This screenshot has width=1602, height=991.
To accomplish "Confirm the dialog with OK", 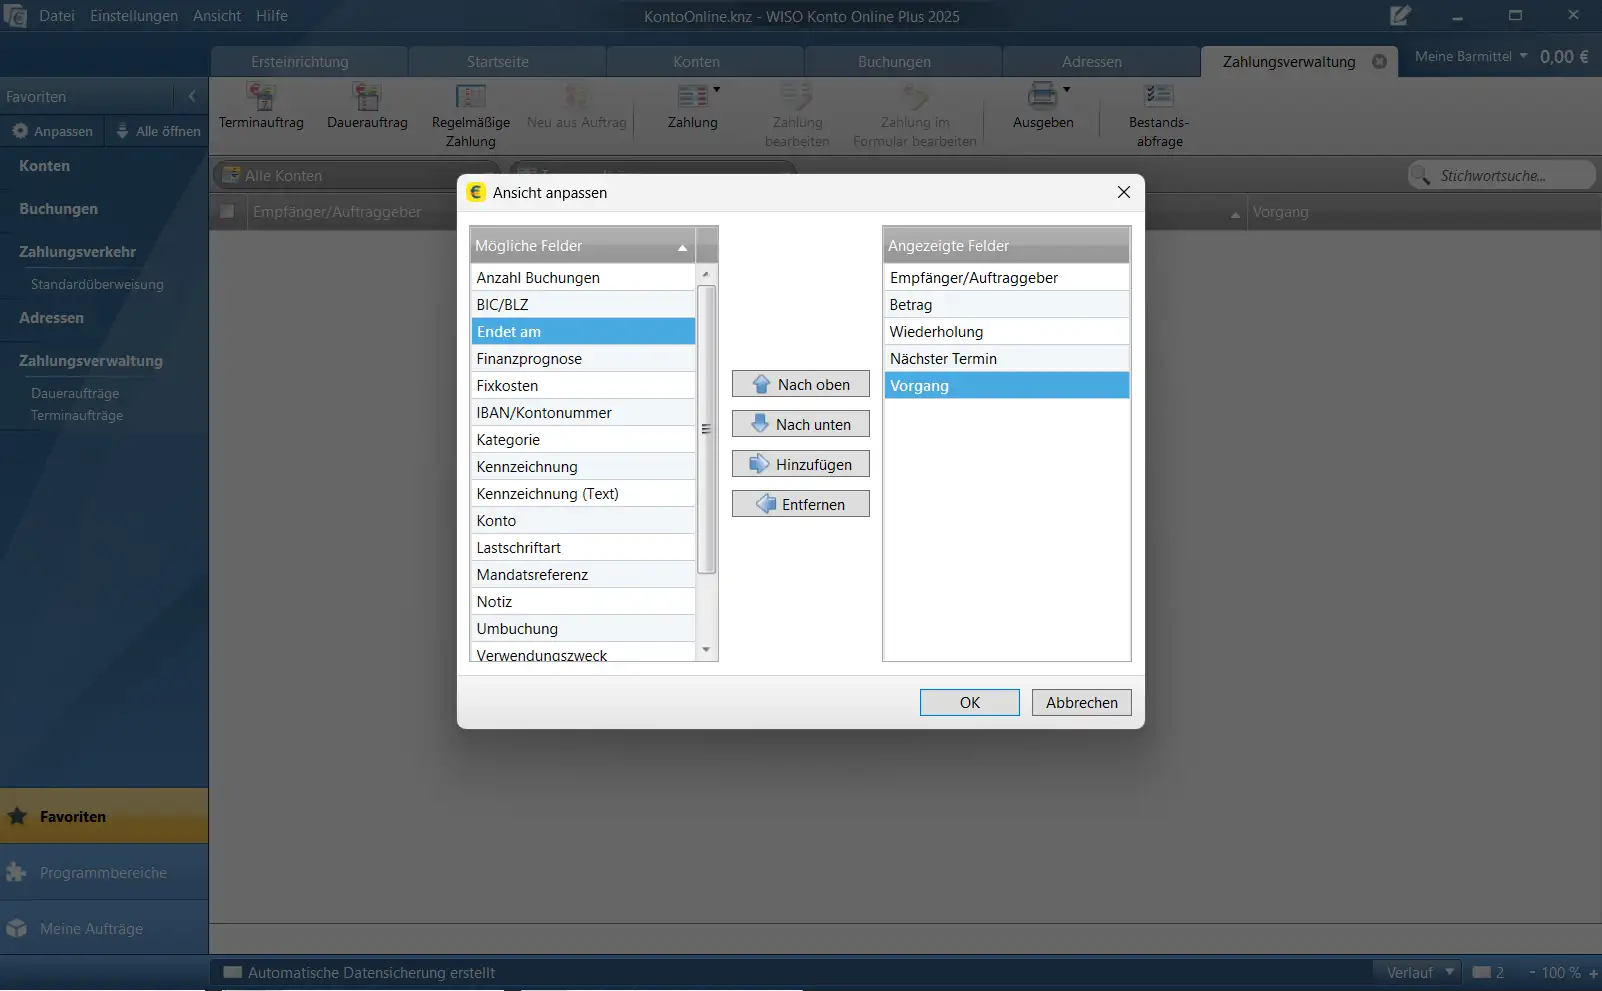I will tap(969, 703).
